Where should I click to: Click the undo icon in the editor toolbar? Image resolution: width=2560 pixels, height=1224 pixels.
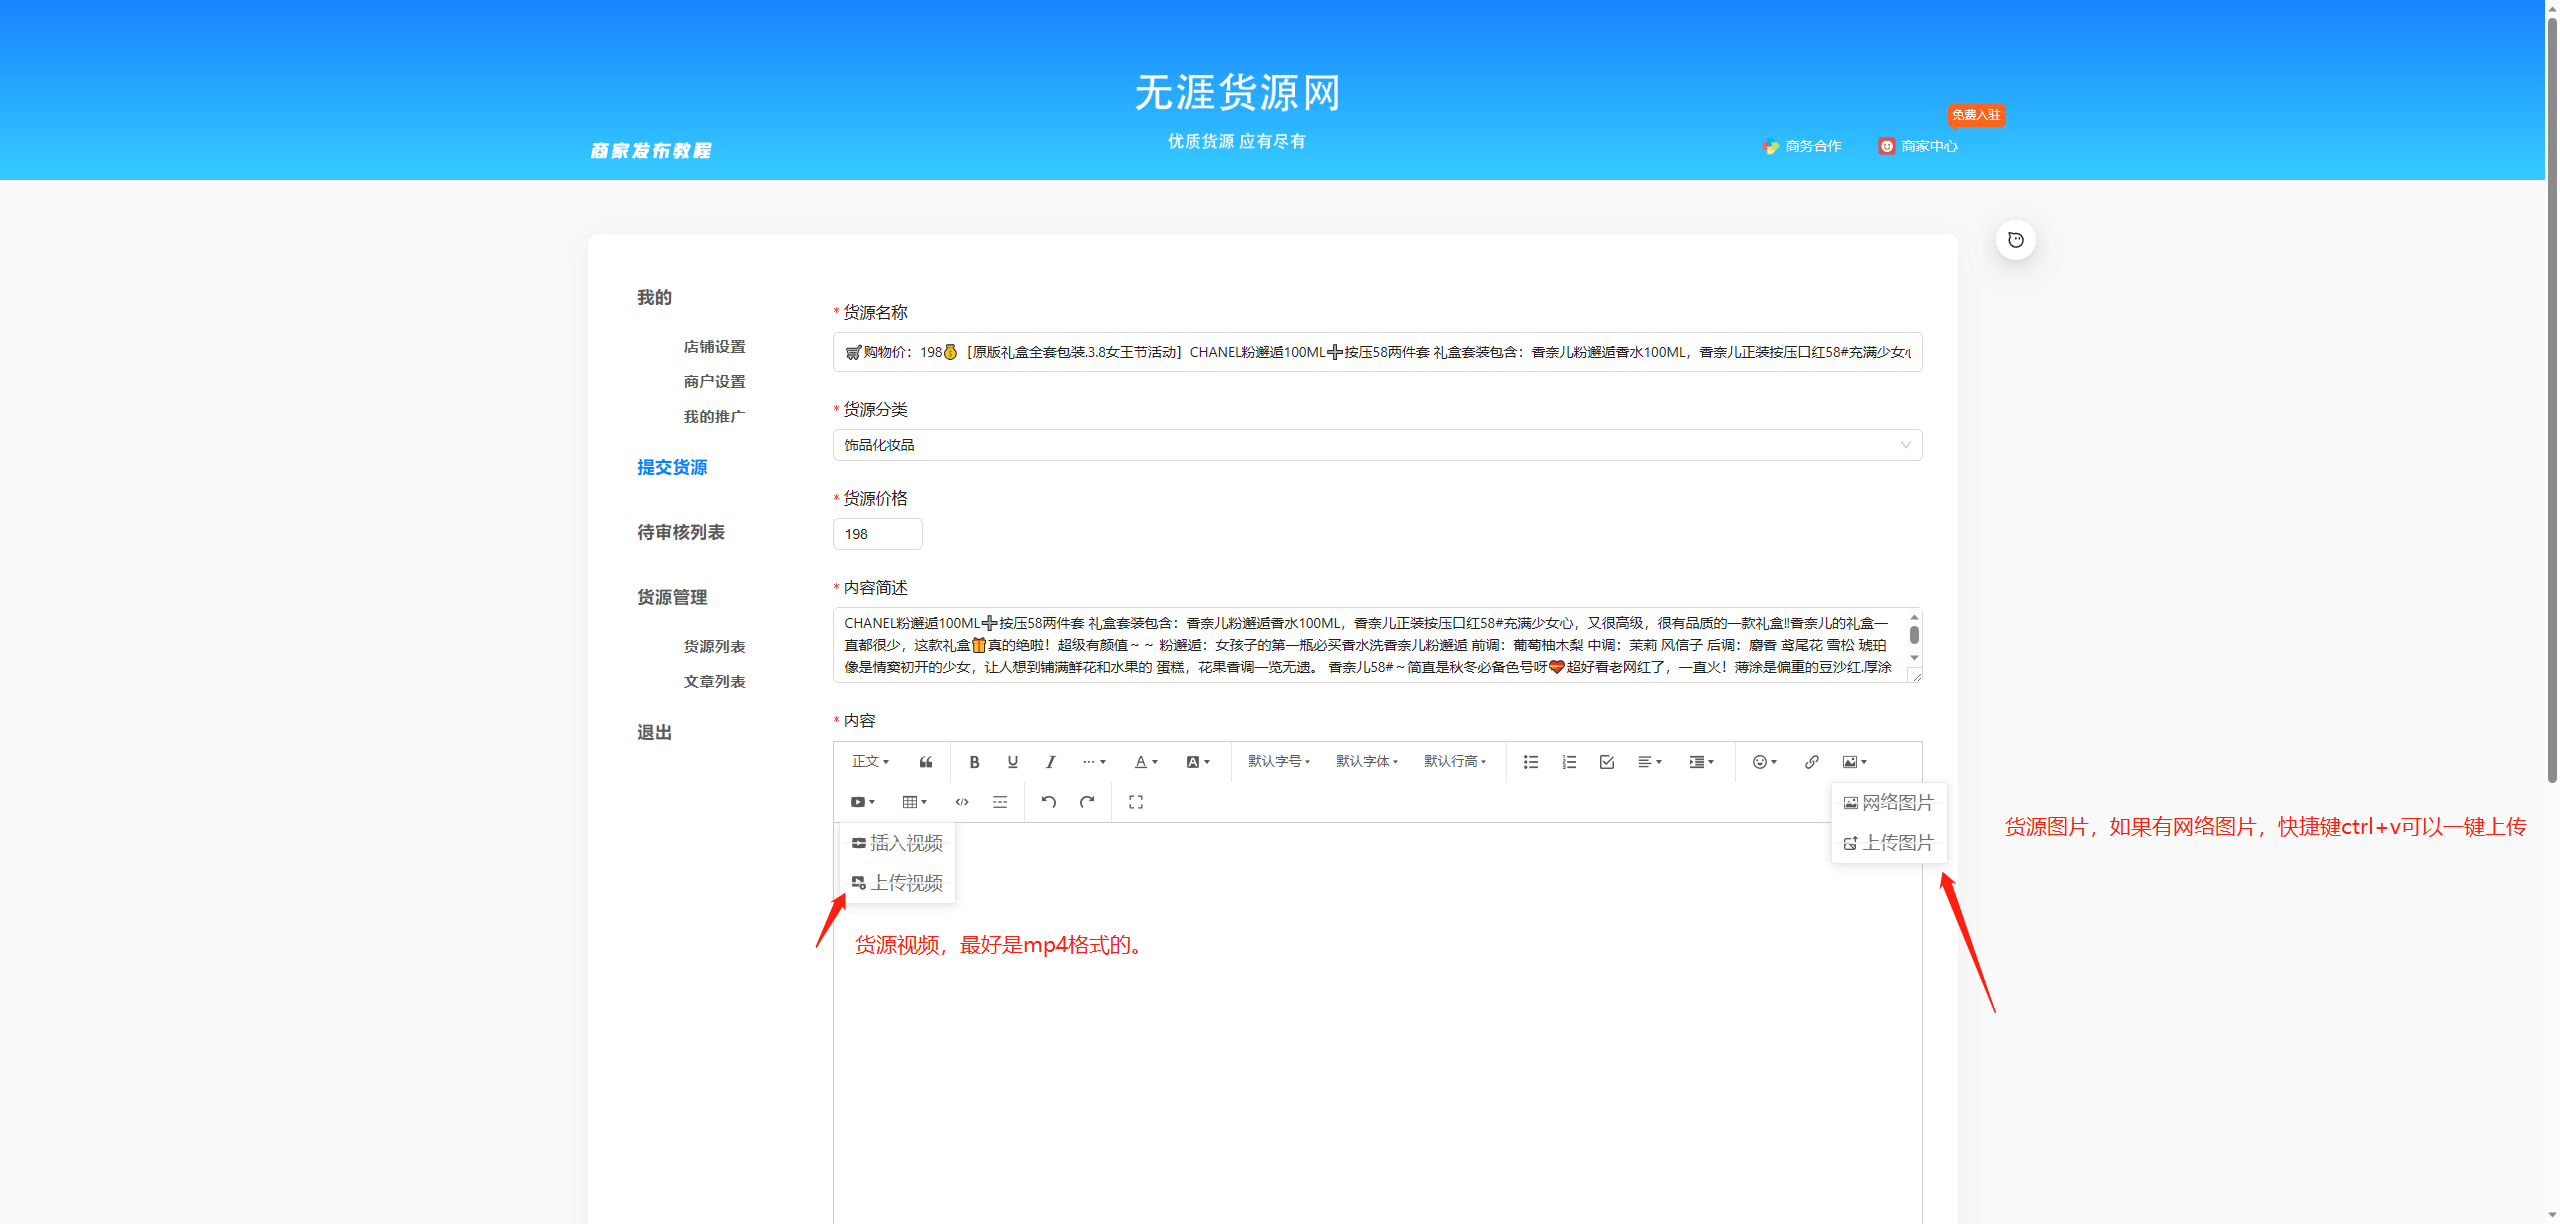(x=1048, y=801)
